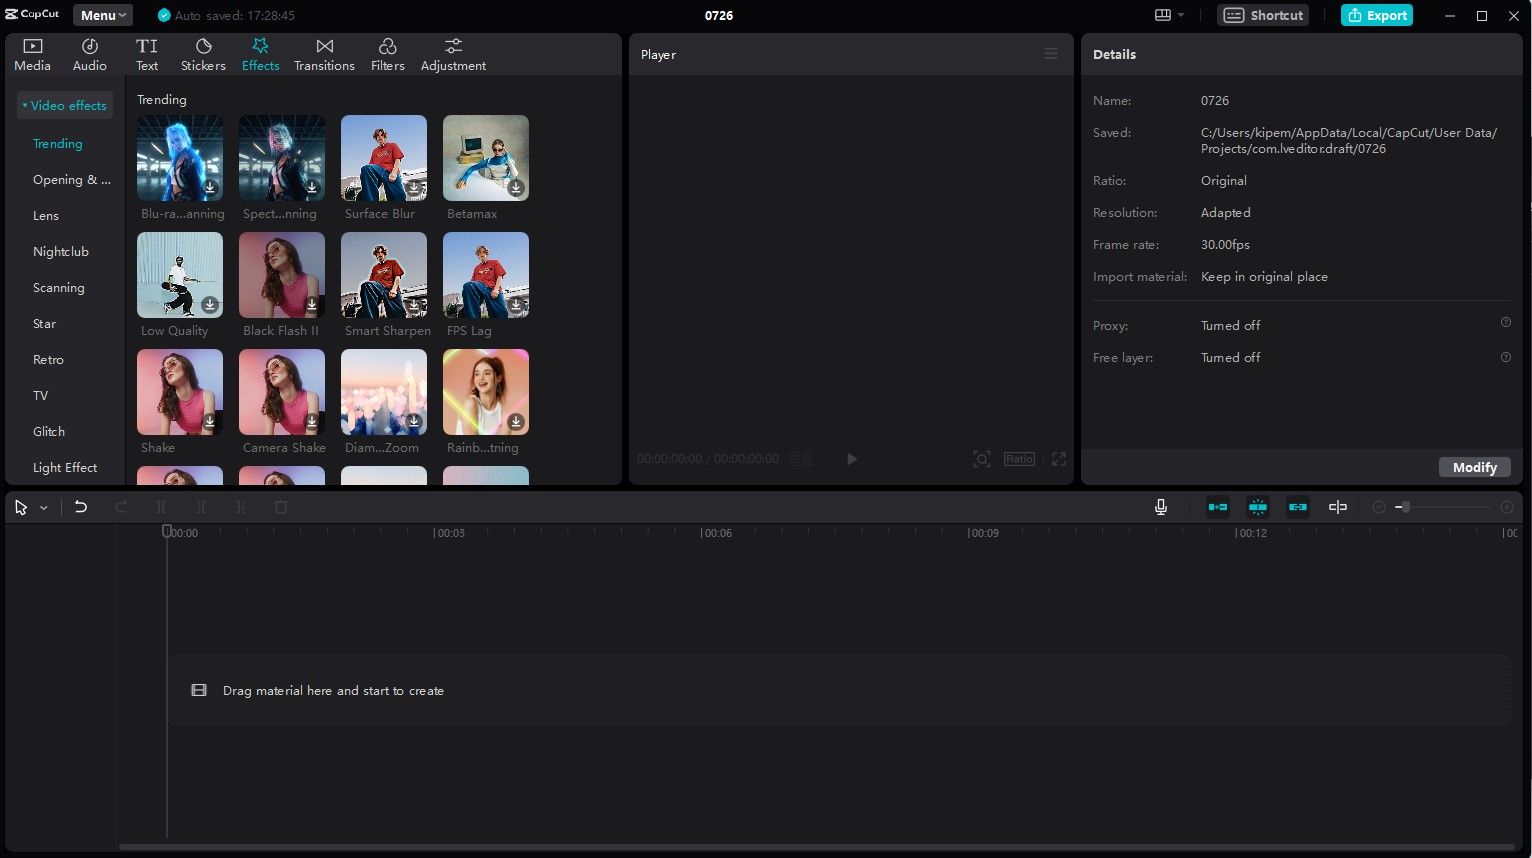Switch to the Transitions panel
1532x858 pixels.
point(324,53)
